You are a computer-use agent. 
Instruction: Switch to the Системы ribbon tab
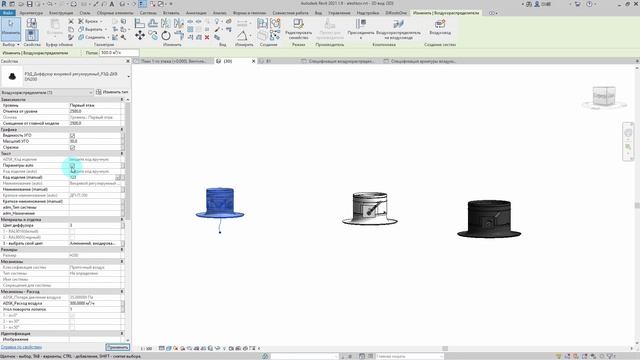tap(148, 13)
